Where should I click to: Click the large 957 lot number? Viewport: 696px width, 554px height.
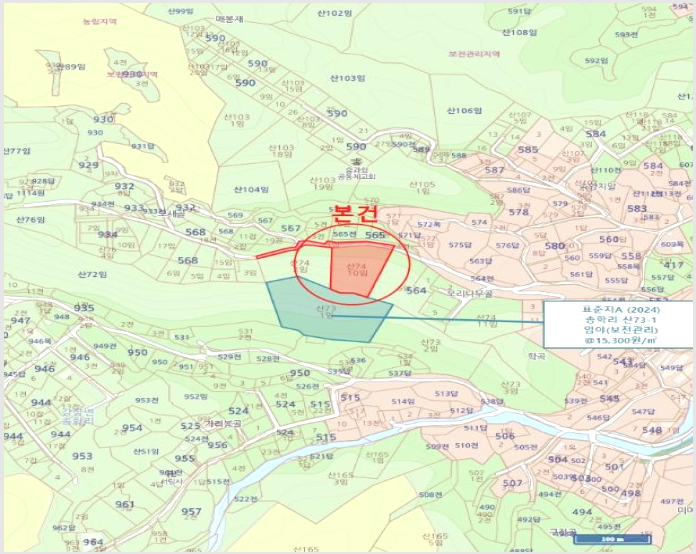point(191,511)
